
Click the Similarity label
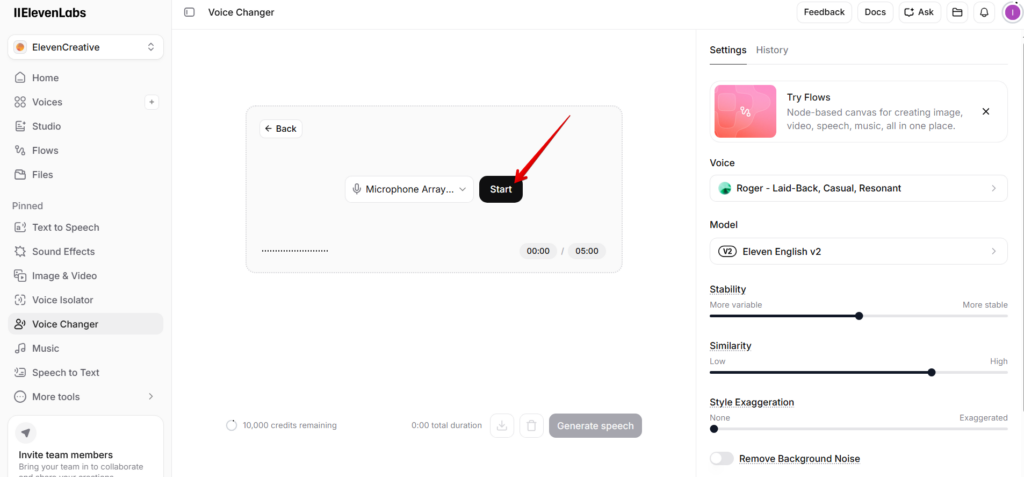pyautogui.click(x=730, y=346)
